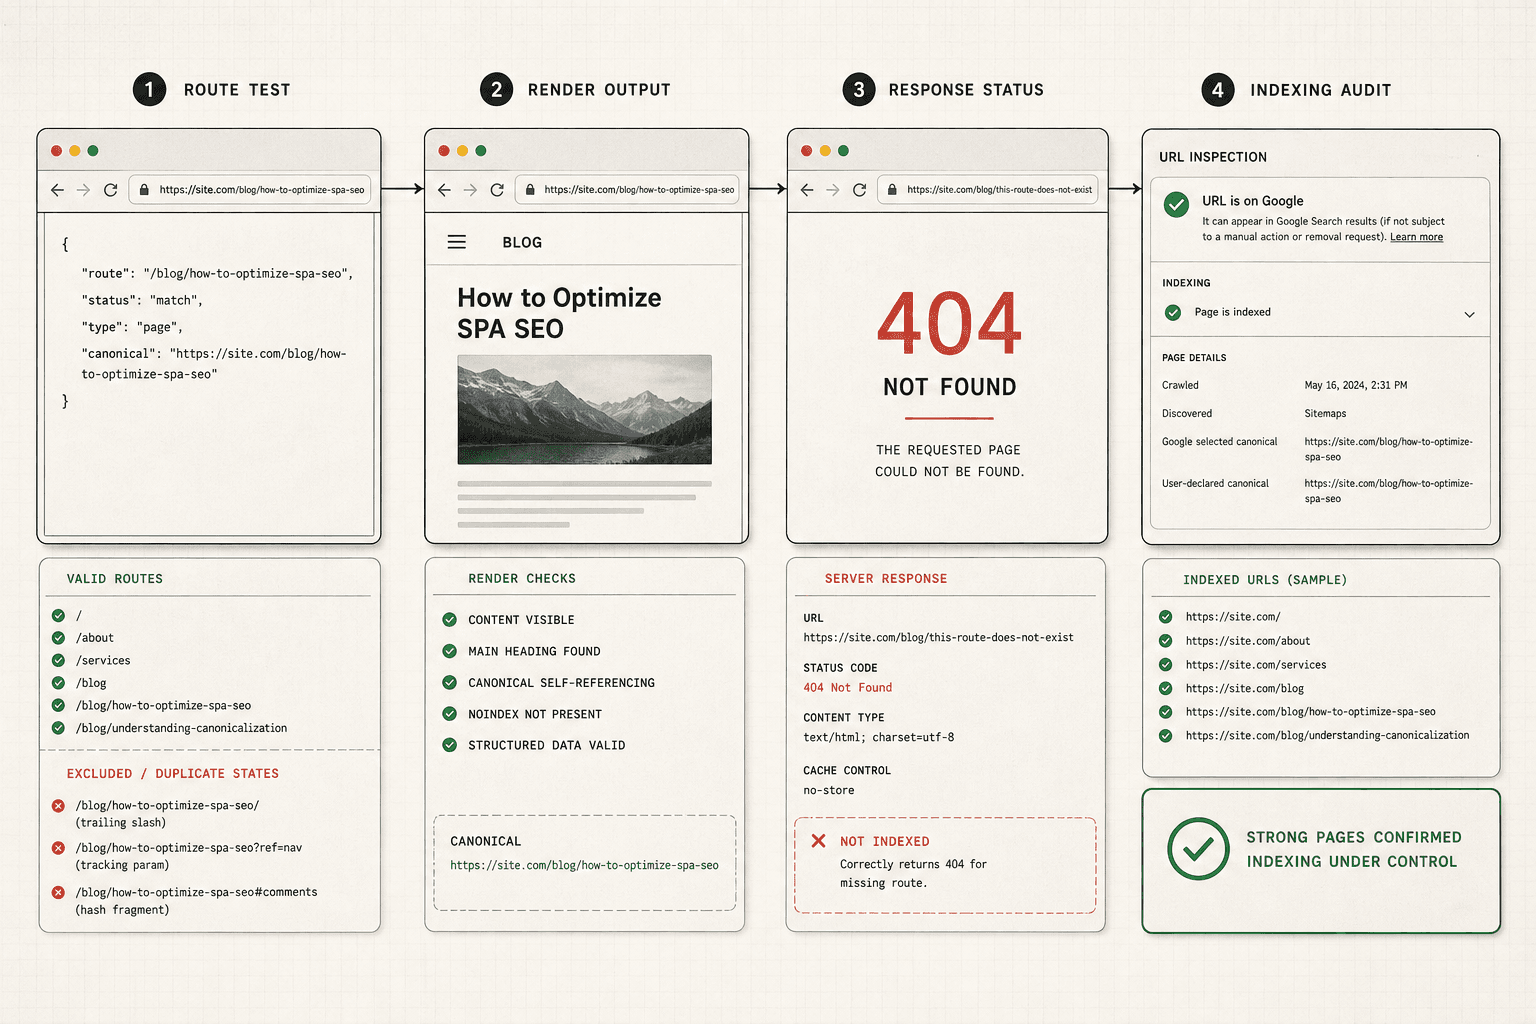Viewport: 1536px width, 1024px height.
Task: Click lock icon in Response Status address bar
Action: [892, 190]
